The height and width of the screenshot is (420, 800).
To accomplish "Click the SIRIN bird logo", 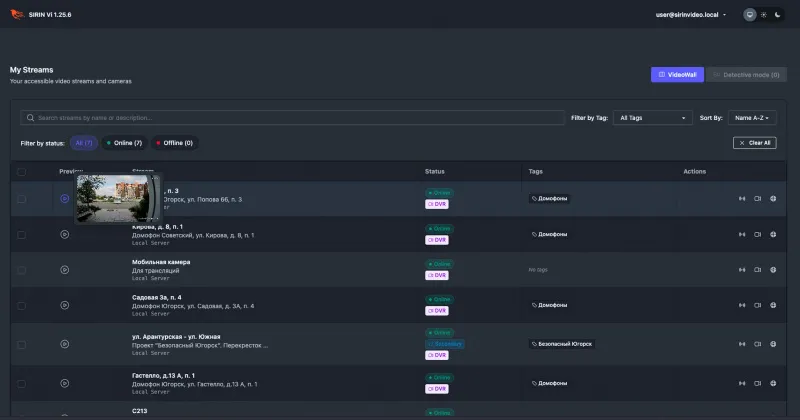I will click(17, 14).
